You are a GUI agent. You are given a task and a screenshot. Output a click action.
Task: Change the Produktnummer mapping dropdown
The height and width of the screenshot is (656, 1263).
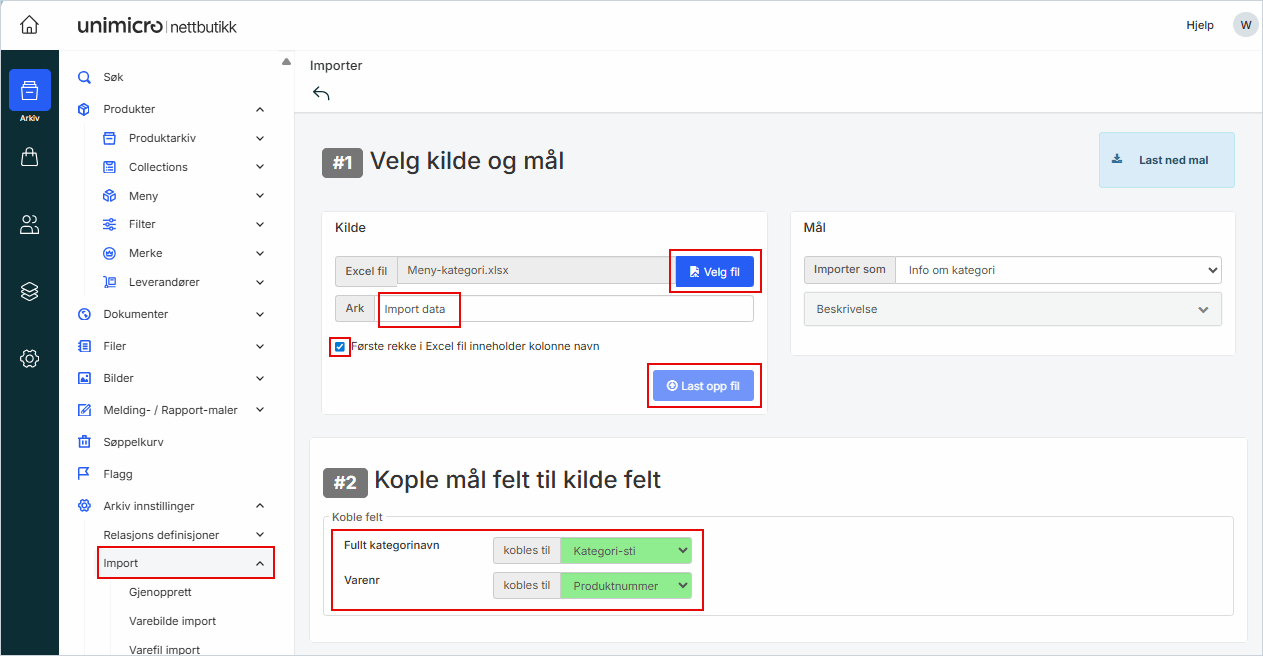click(625, 586)
